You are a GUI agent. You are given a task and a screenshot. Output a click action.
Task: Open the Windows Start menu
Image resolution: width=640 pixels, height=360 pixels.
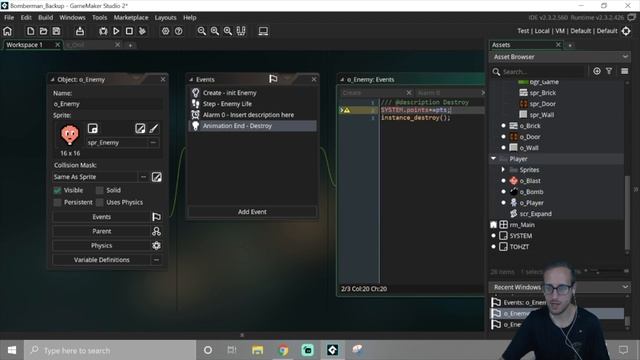(x=12, y=350)
